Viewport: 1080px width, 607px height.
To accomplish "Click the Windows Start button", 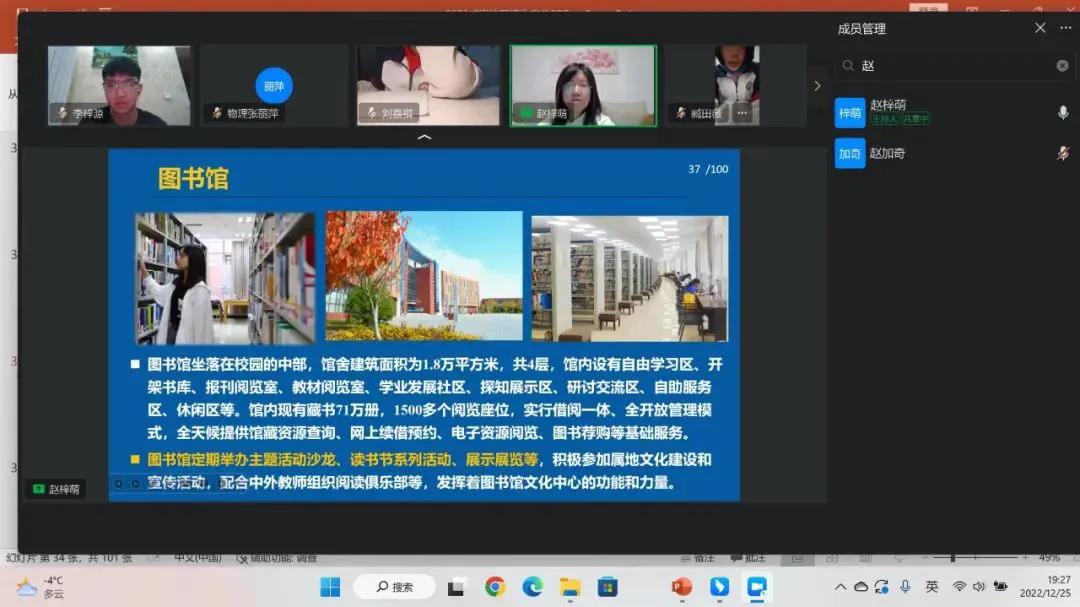I will point(330,587).
